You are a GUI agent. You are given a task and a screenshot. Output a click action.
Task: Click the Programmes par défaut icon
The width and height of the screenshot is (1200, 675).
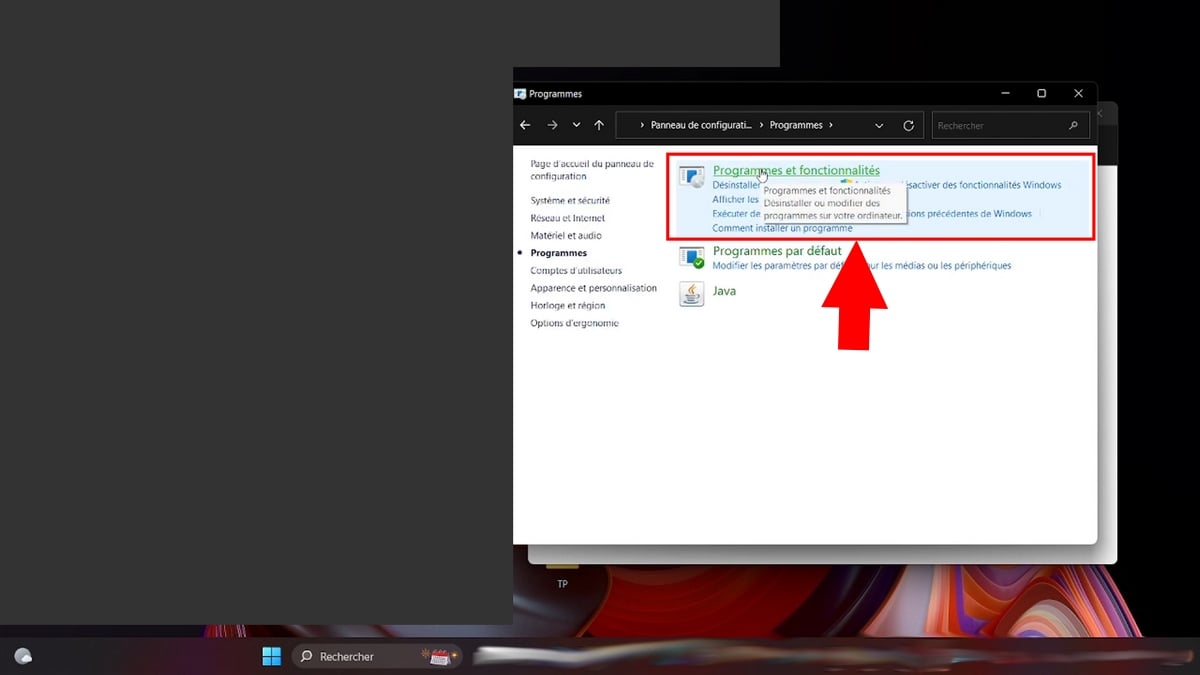[x=692, y=258]
